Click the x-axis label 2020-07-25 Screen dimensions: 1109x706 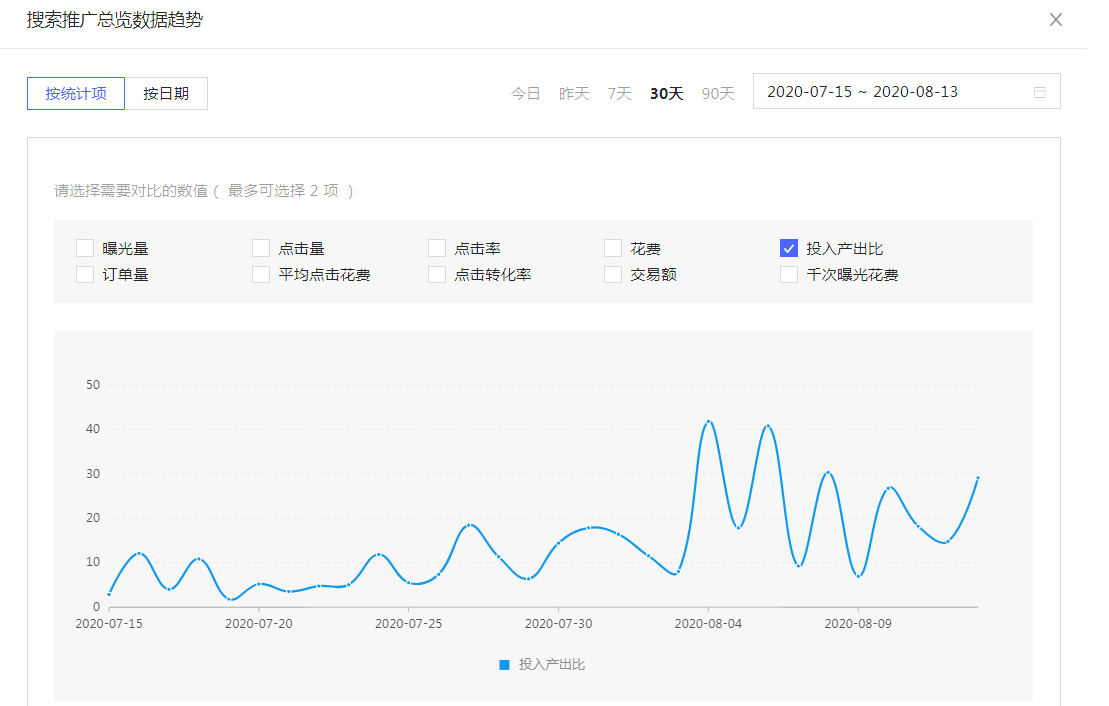[409, 624]
